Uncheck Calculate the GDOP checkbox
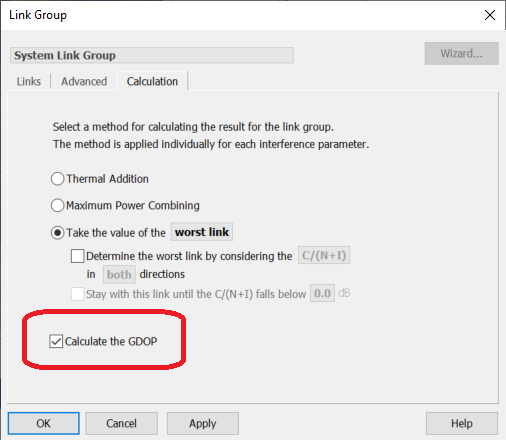This screenshot has width=506, height=440. coord(56,341)
